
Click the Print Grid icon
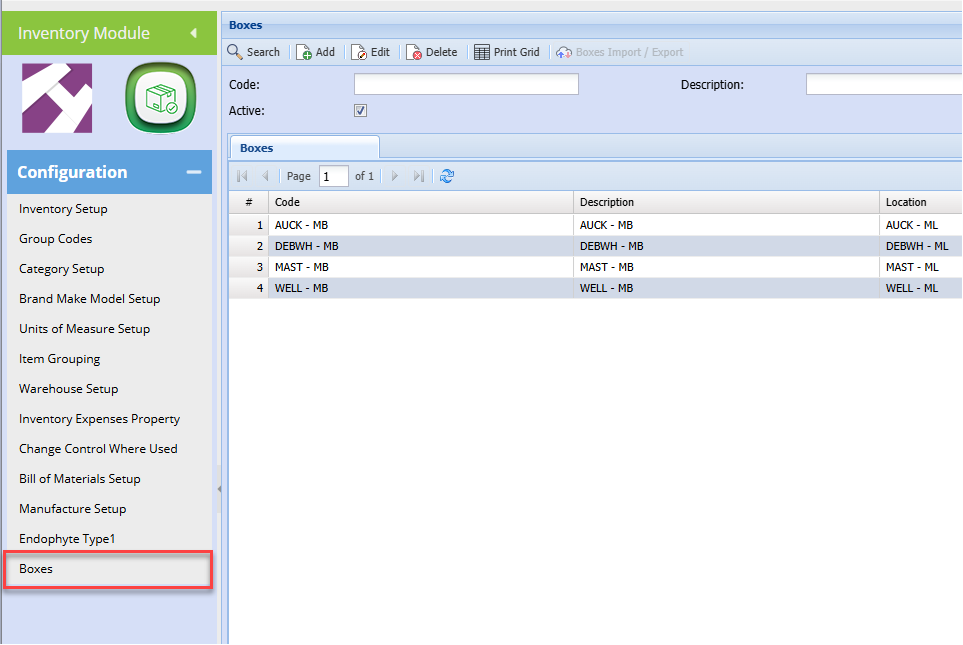pyautogui.click(x=482, y=52)
